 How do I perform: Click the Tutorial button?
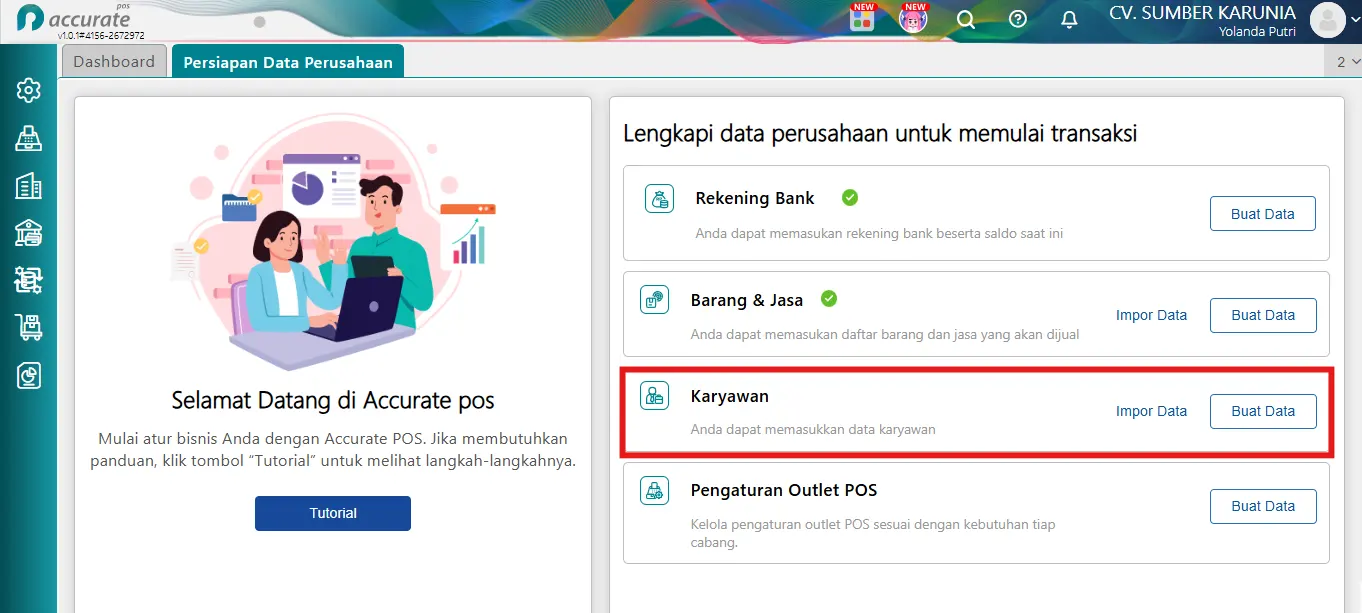[333, 513]
